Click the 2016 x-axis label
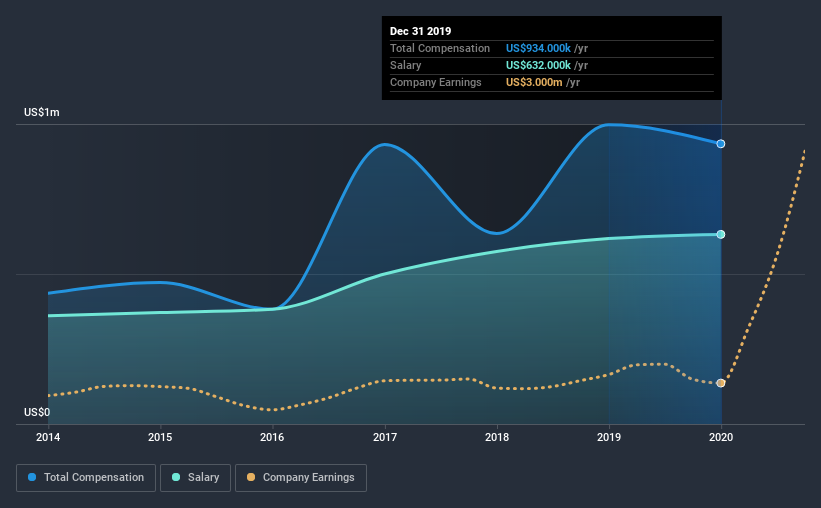The height and width of the screenshot is (508, 821). [x=272, y=437]
